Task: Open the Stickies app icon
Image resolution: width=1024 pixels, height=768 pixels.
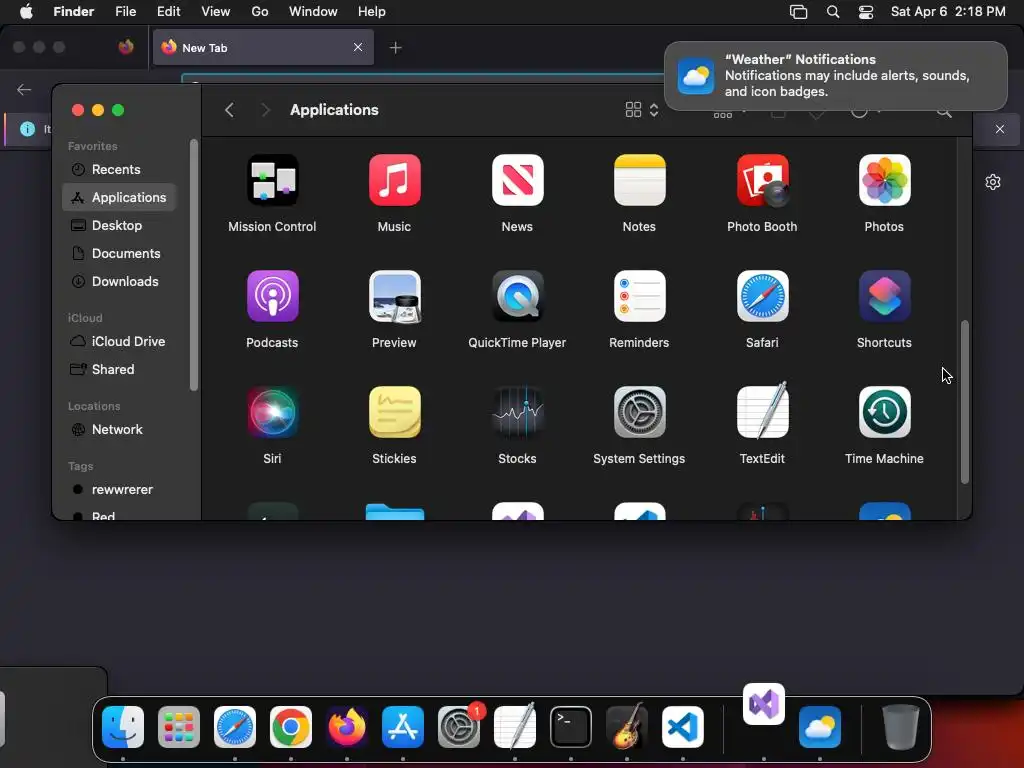Action: pos(394,412)
